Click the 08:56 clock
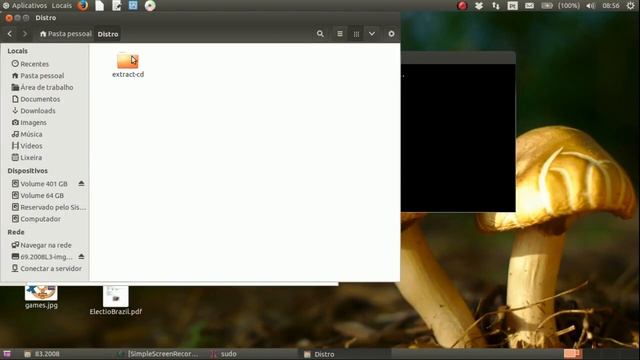Viewport: 640px width, 360px height. click(611, 6)
